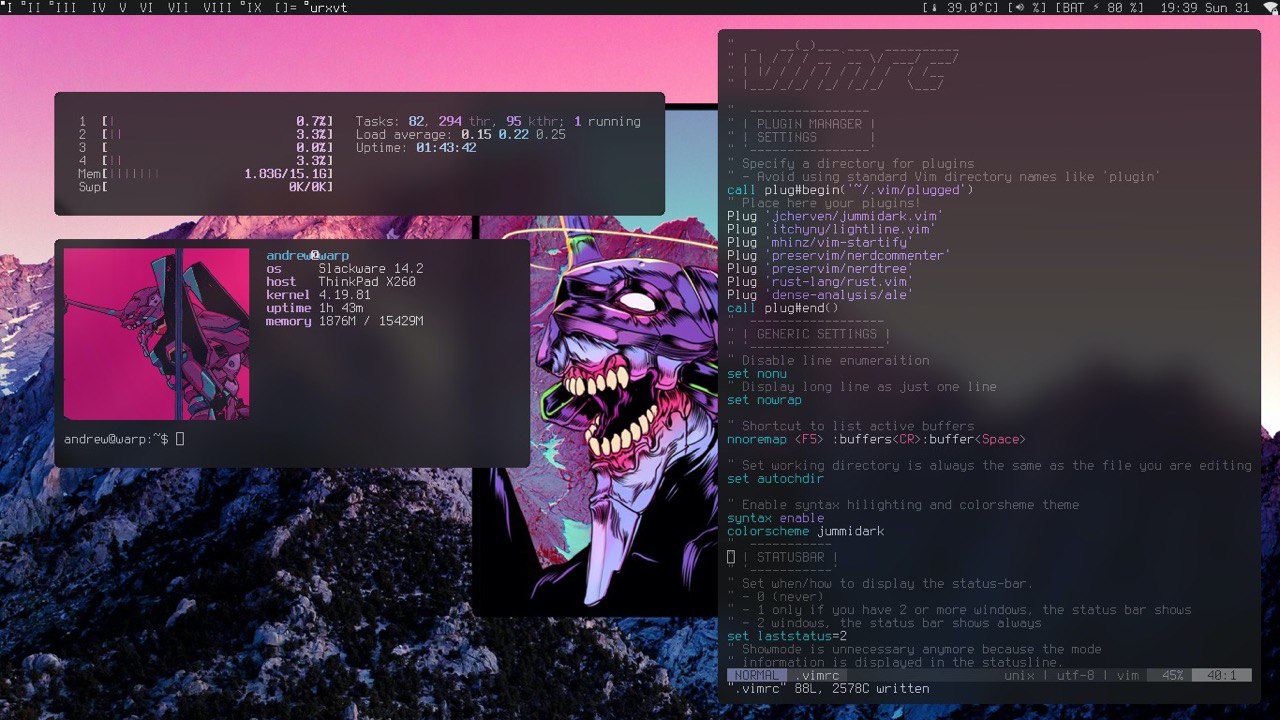
Task: Click the andrew@warp:~$ shell prompt cursor
Action: 180,439
